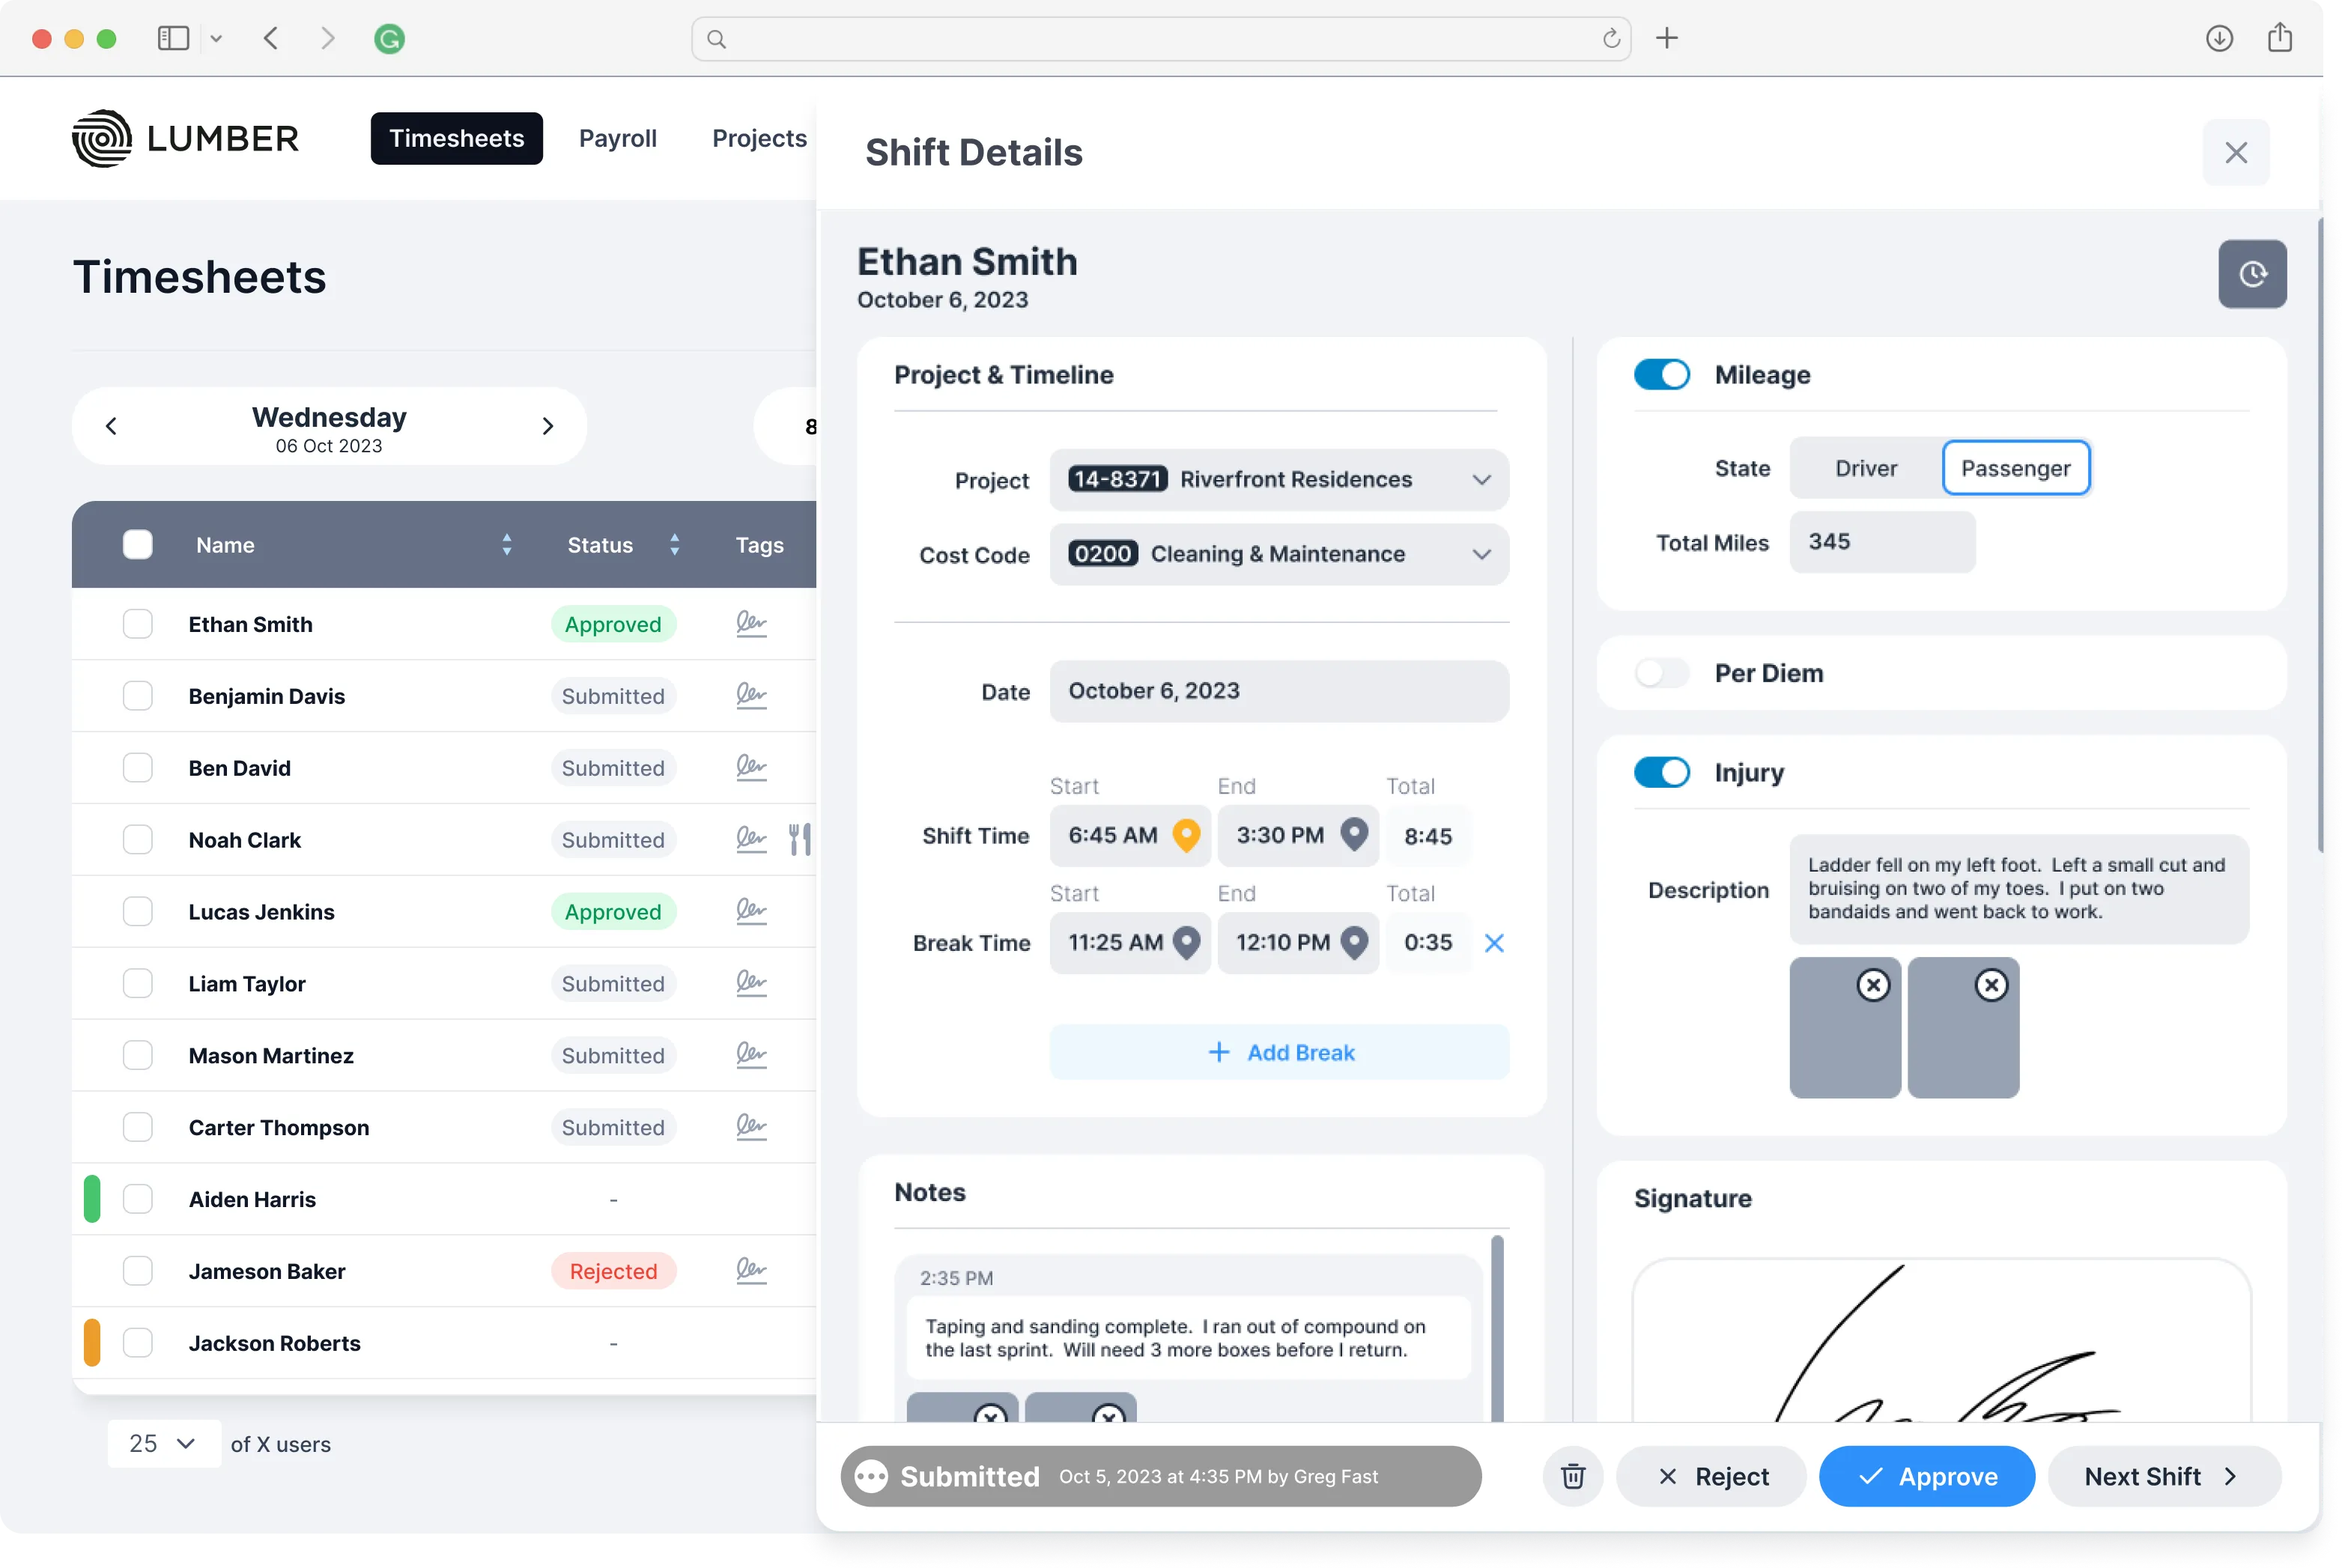This screenshot has height=1568, width=2342.
Task: Remove the break time entry X icon
Action: point(1493,943)
